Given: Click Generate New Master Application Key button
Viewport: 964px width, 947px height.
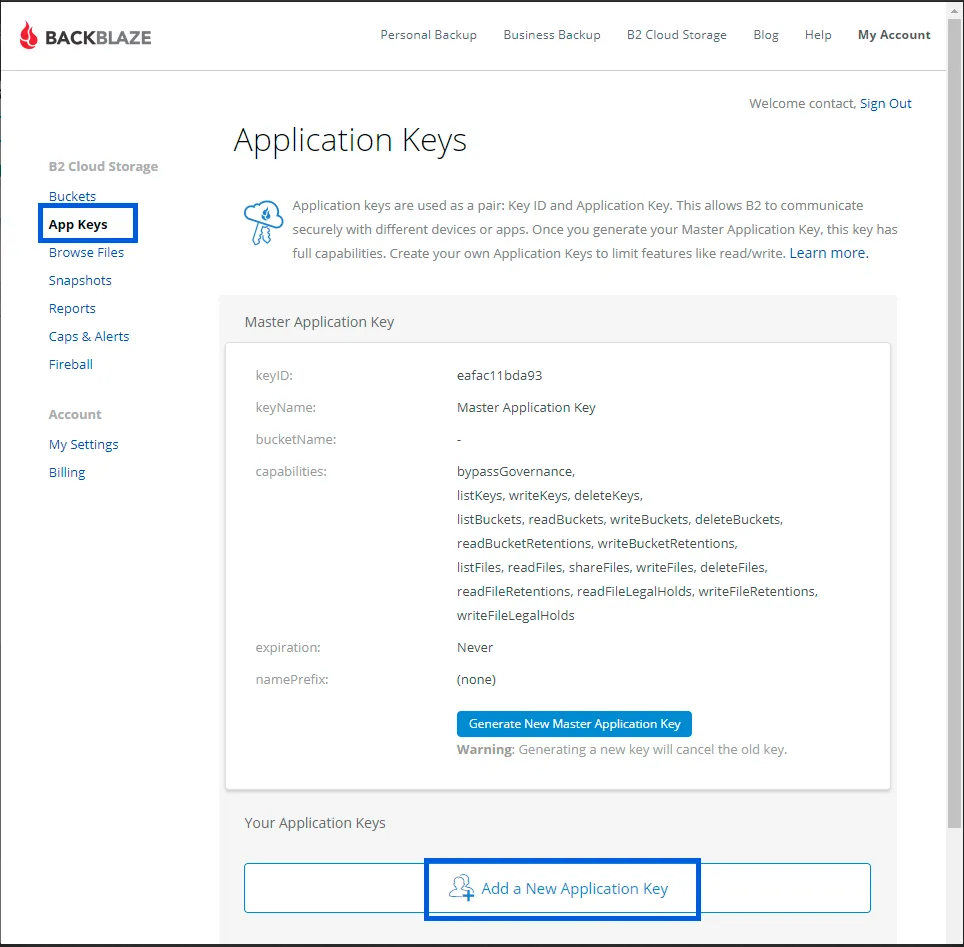Looking at the screenshot, I should pyautogui.click(x=574, y=724).
